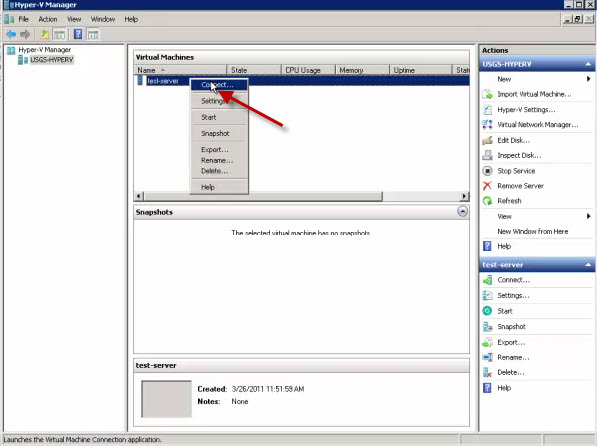Click the Remove Server action label
This screenshot has height=446, width=597.
(520, 186)
